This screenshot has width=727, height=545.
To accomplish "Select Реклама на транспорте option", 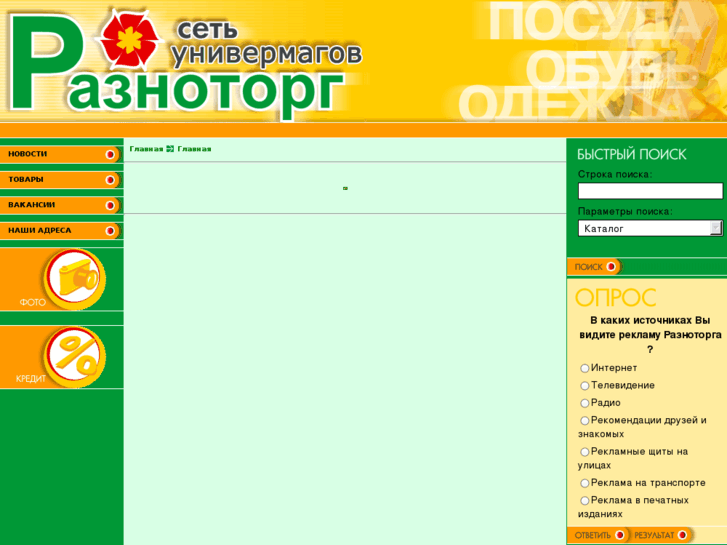I will click(x=585, y=484).
